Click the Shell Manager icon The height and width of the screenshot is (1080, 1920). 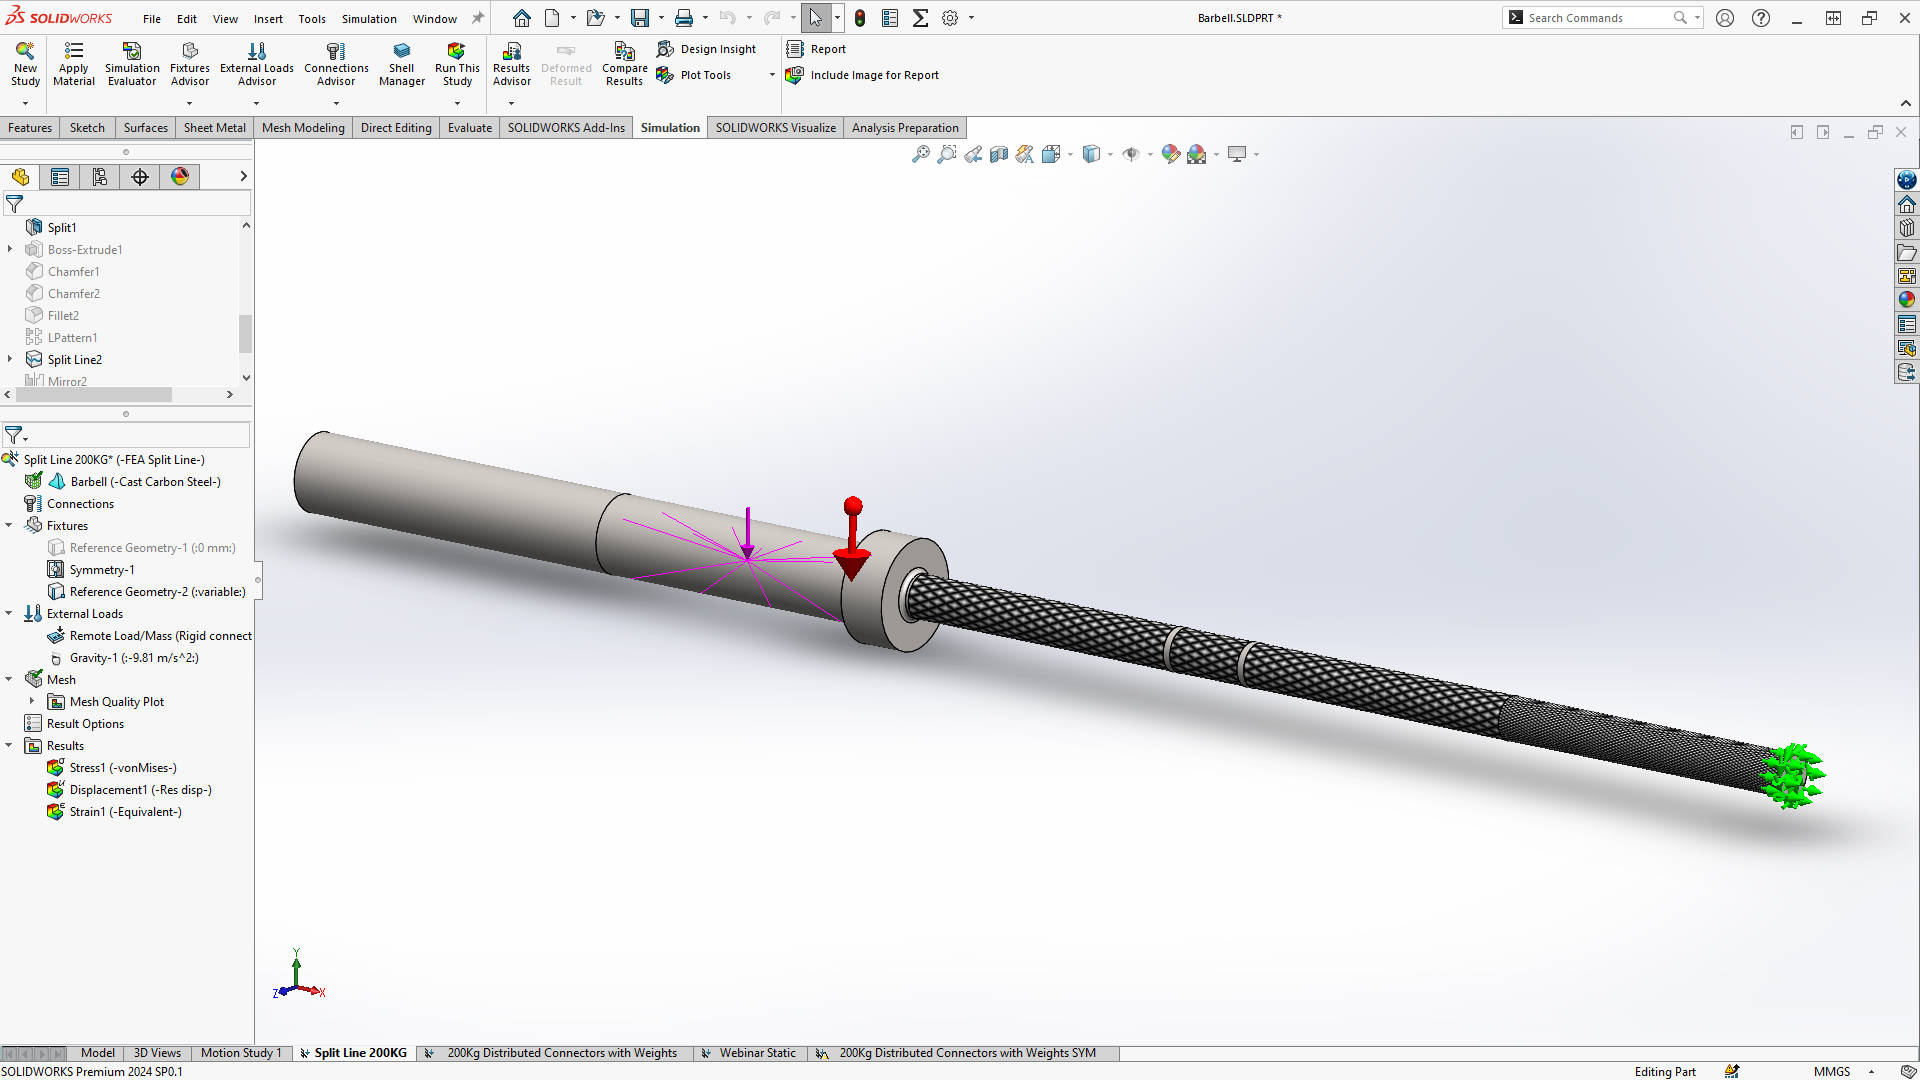click(401, 52)
